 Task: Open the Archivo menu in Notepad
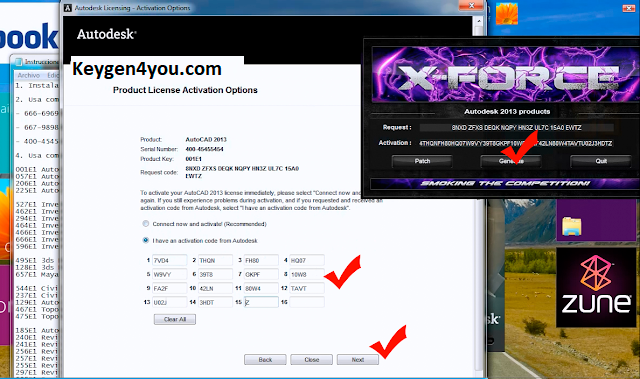[28, 75]
